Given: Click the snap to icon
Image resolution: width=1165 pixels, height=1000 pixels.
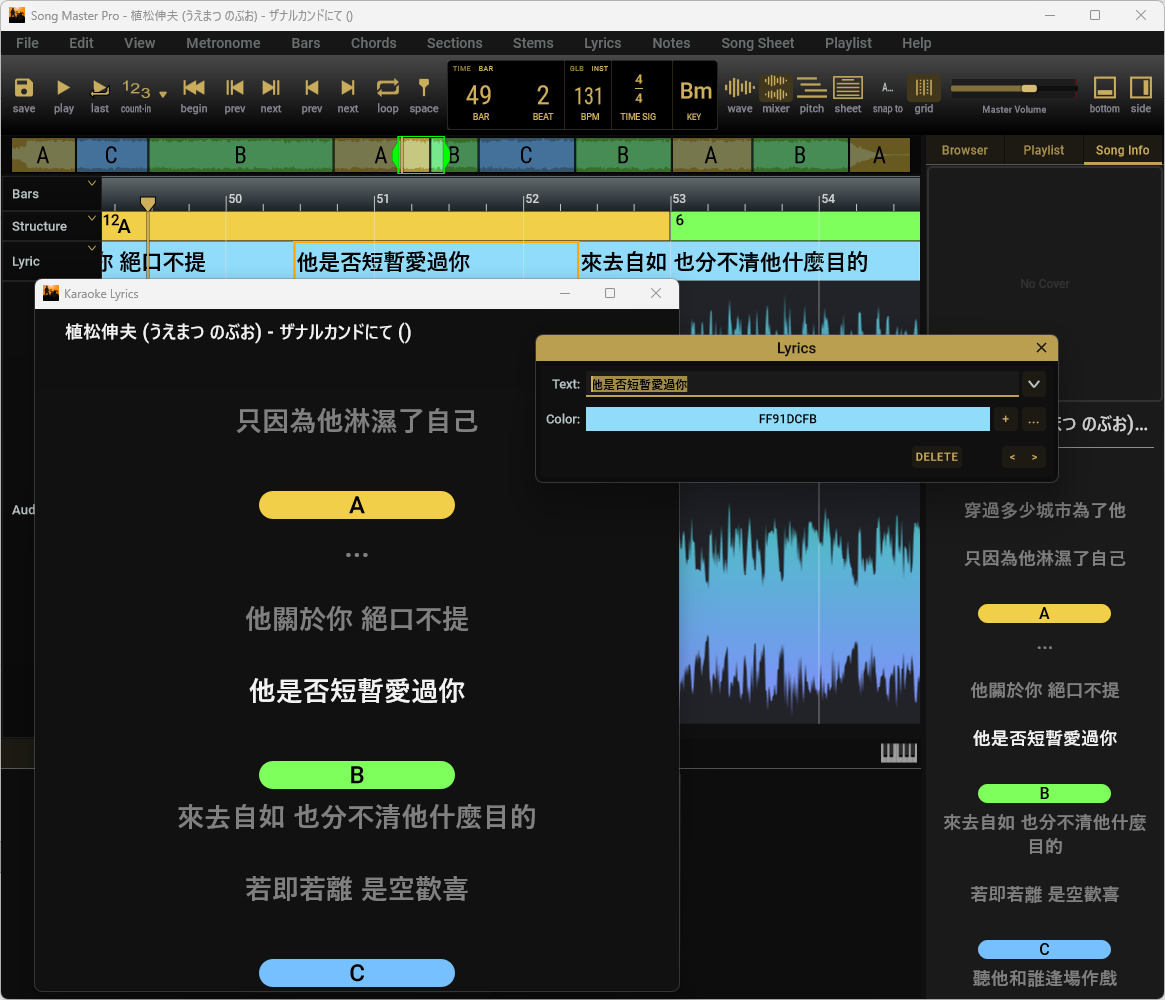Looking at the screenshot, I should 888,88.
